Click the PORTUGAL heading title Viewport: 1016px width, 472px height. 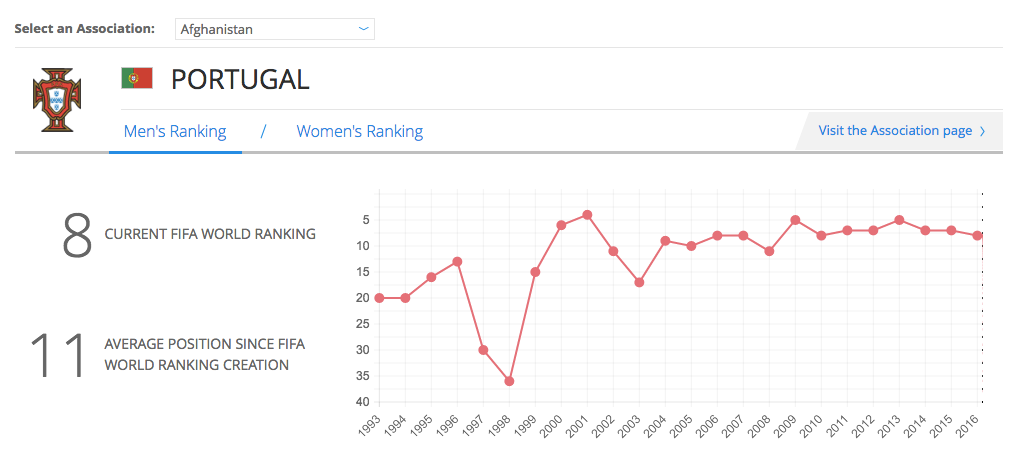[x=240, y=79]
